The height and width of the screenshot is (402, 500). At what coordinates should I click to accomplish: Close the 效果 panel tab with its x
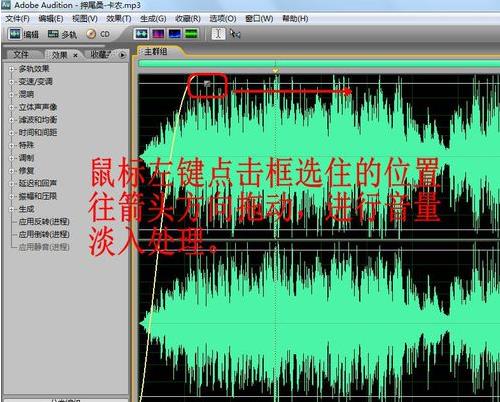click(x=75, y=55)
